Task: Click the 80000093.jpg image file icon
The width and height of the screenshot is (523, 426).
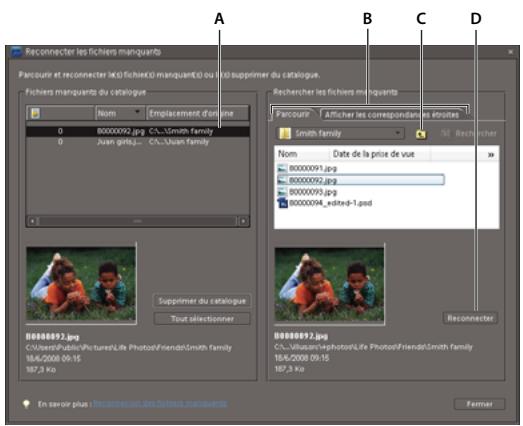Action: click(282, 192)
